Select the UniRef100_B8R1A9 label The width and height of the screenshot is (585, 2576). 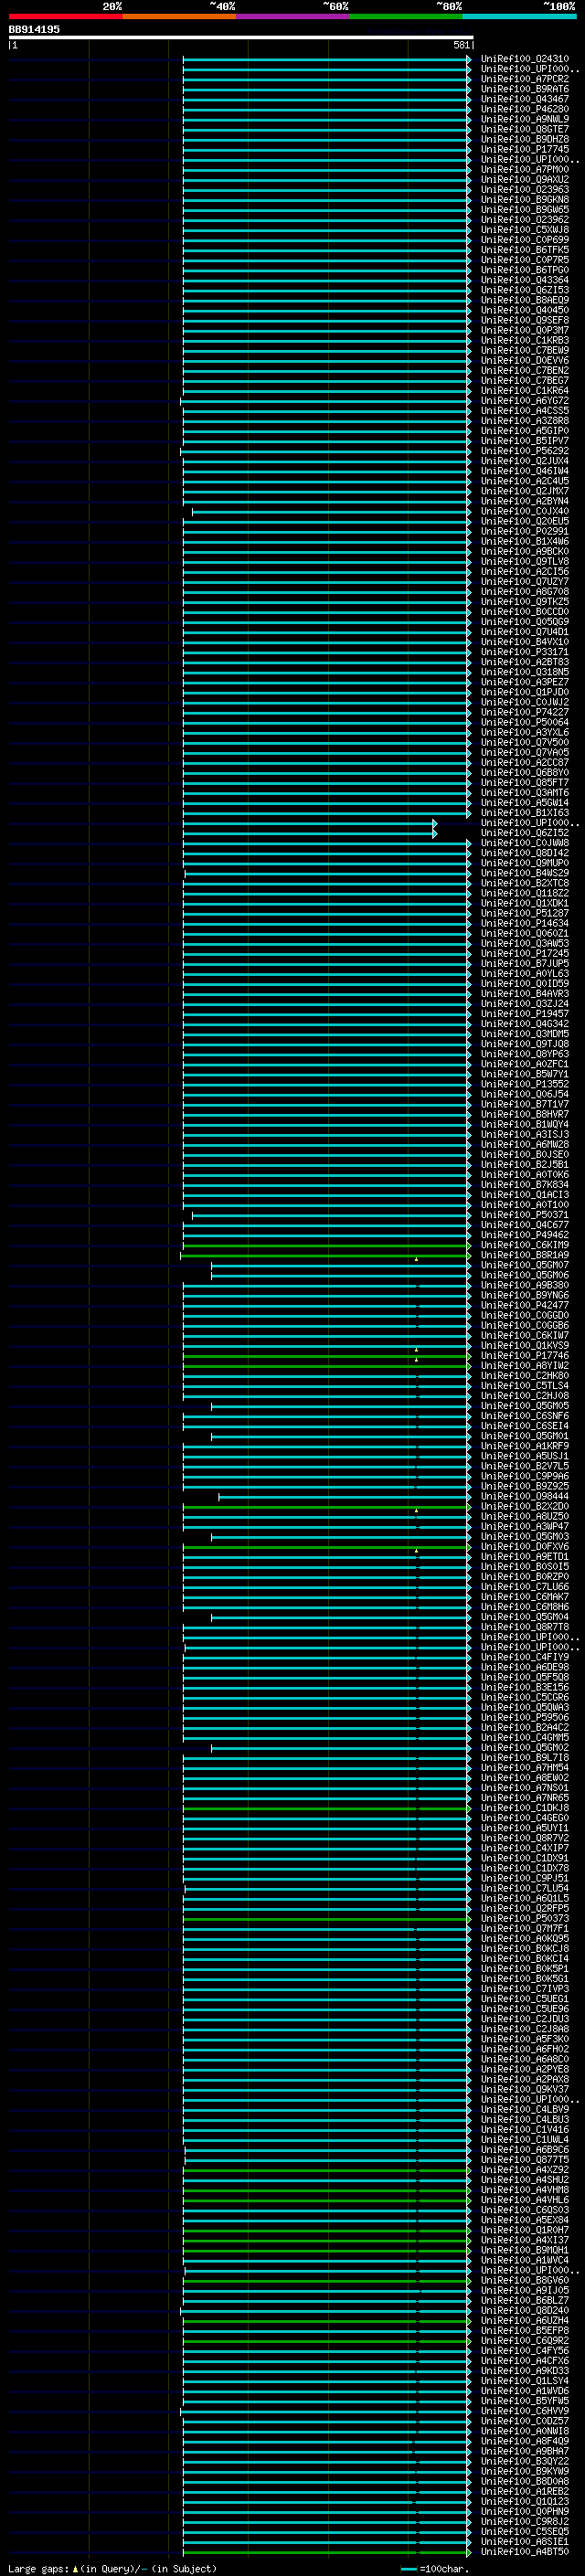(x=525, y=1255)
